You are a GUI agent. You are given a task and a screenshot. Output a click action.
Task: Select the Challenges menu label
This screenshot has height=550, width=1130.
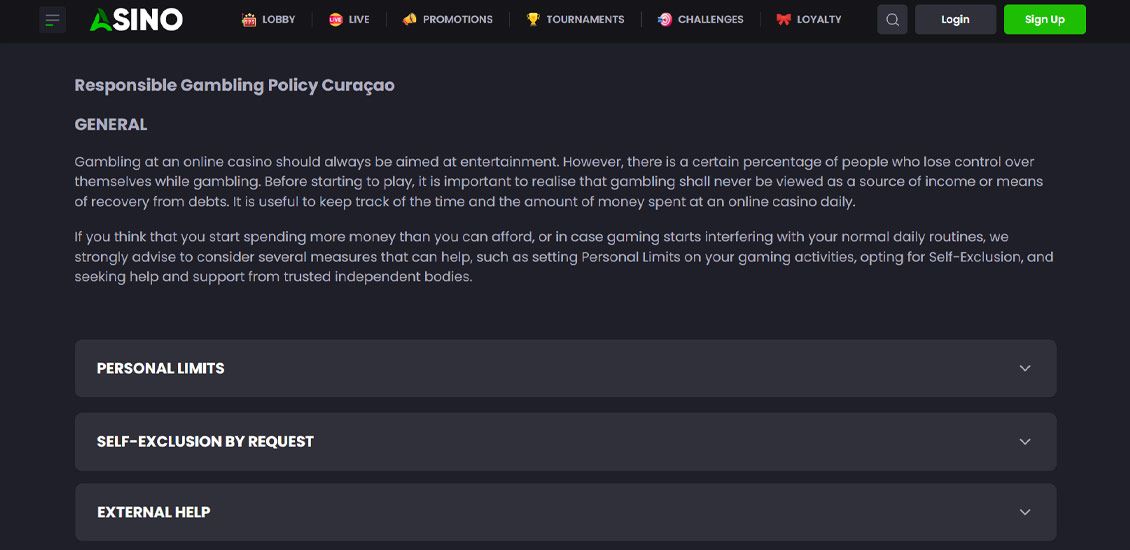pyautogui.click(x=710, y=19)
